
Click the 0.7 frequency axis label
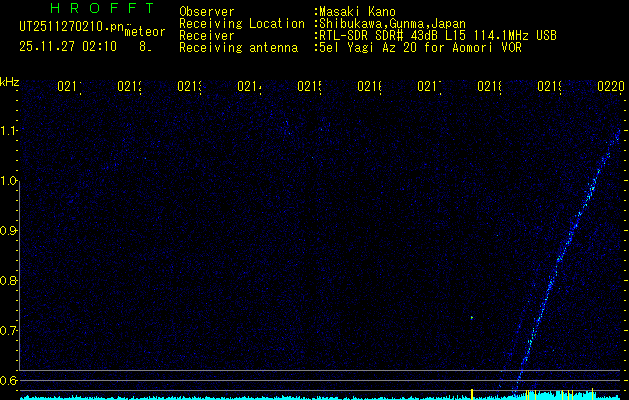[8, 331]
